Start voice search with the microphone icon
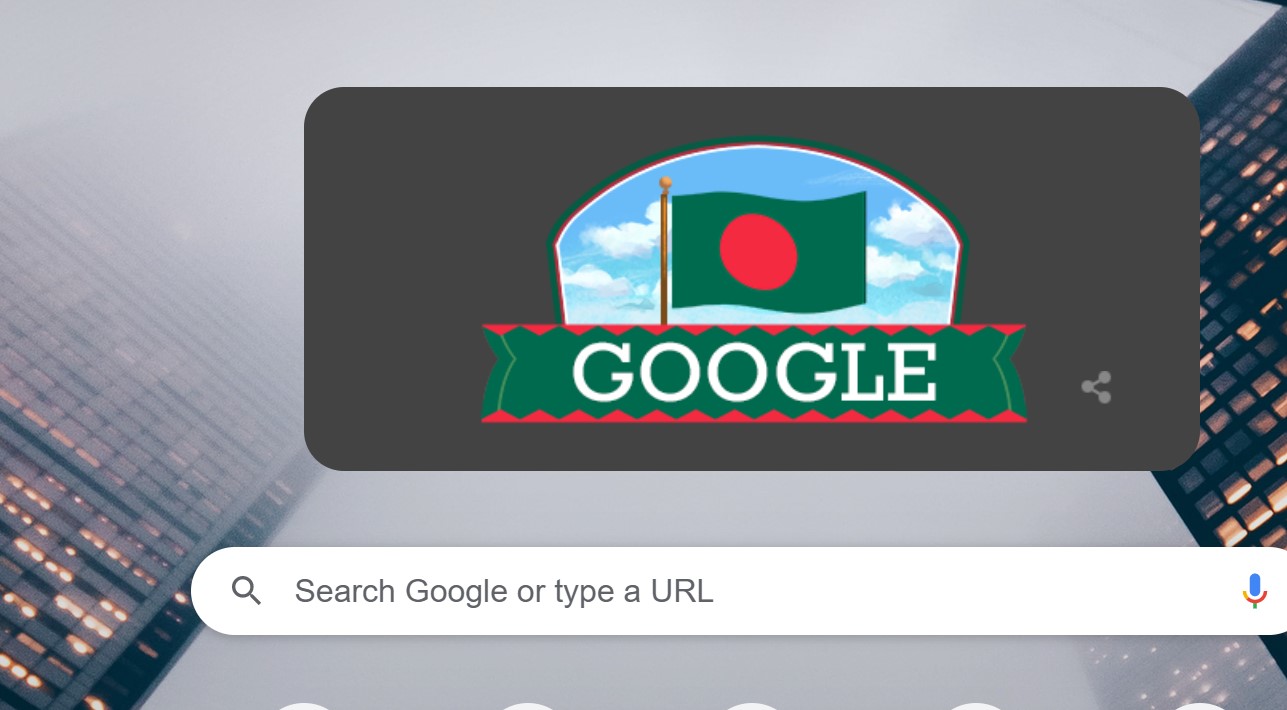The image size is (1287, 710). click(1254, 591)
